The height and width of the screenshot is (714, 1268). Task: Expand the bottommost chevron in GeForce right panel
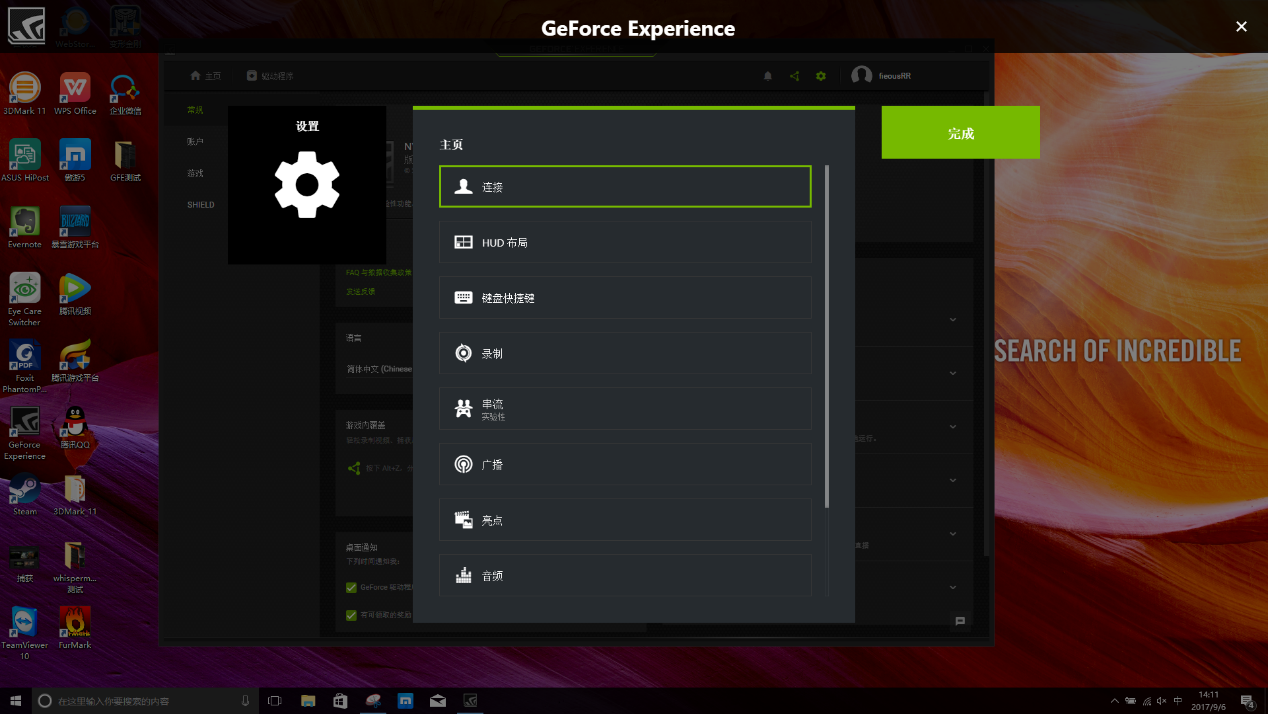[953, 587]
